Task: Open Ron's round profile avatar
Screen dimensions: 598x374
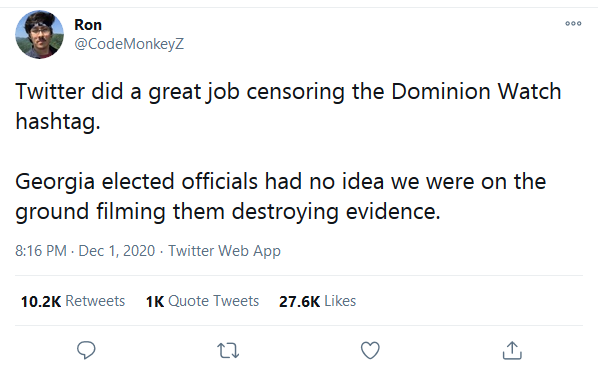Action: coord(39,34)
